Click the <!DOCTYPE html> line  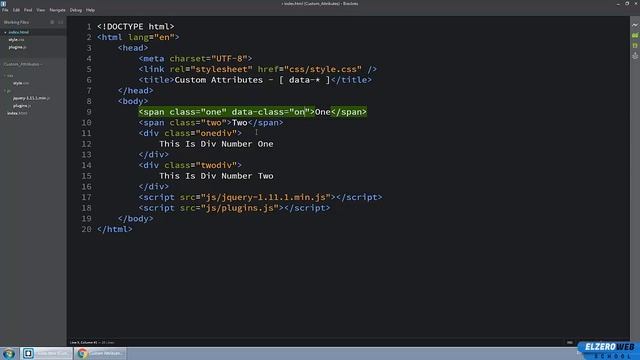136,27
